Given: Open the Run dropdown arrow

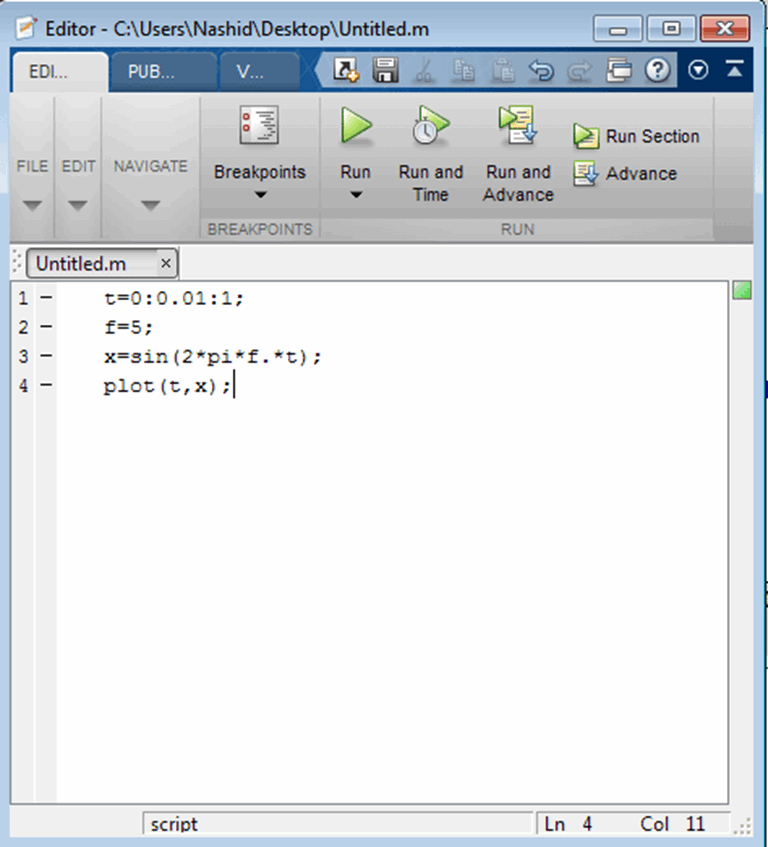Looking at the screenshot, I should pos(355,195).
